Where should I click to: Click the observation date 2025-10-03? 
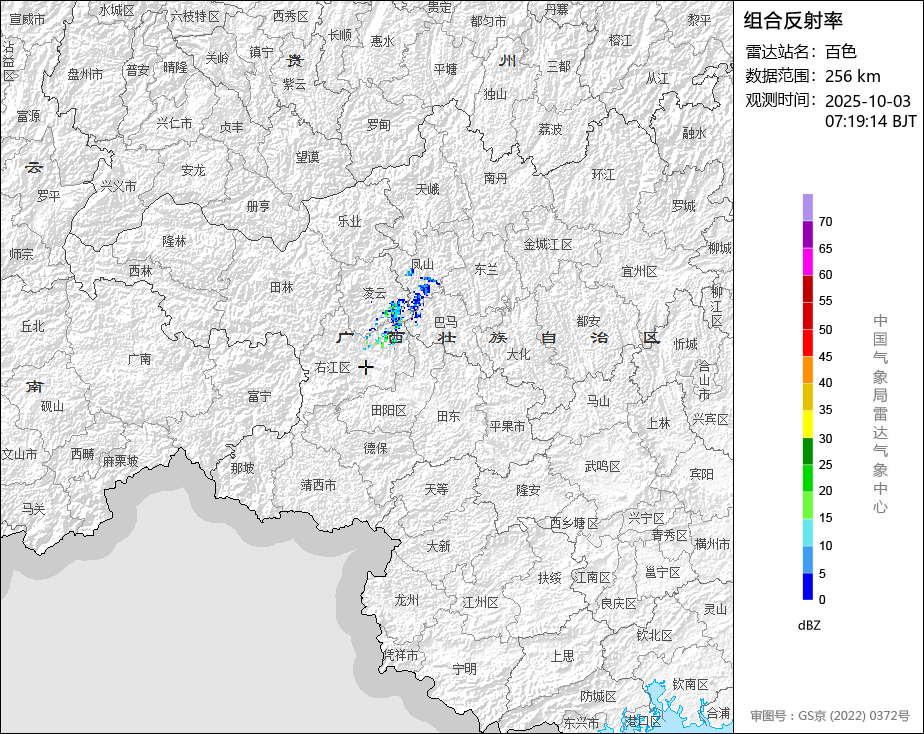click(x=867, y=101)
